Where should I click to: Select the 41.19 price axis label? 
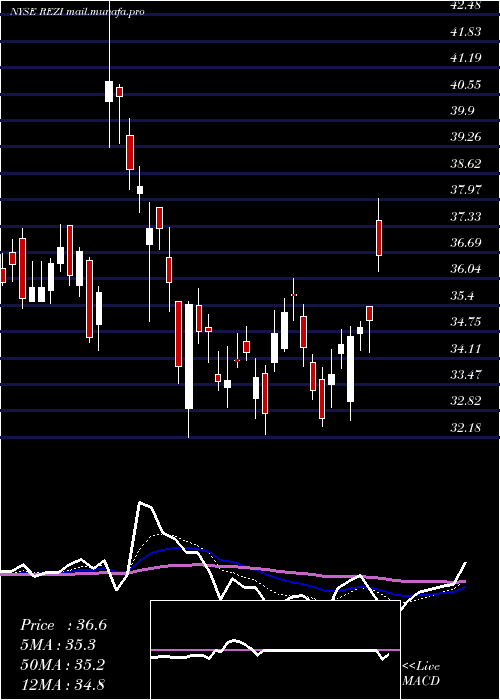(x=466, y=58)
